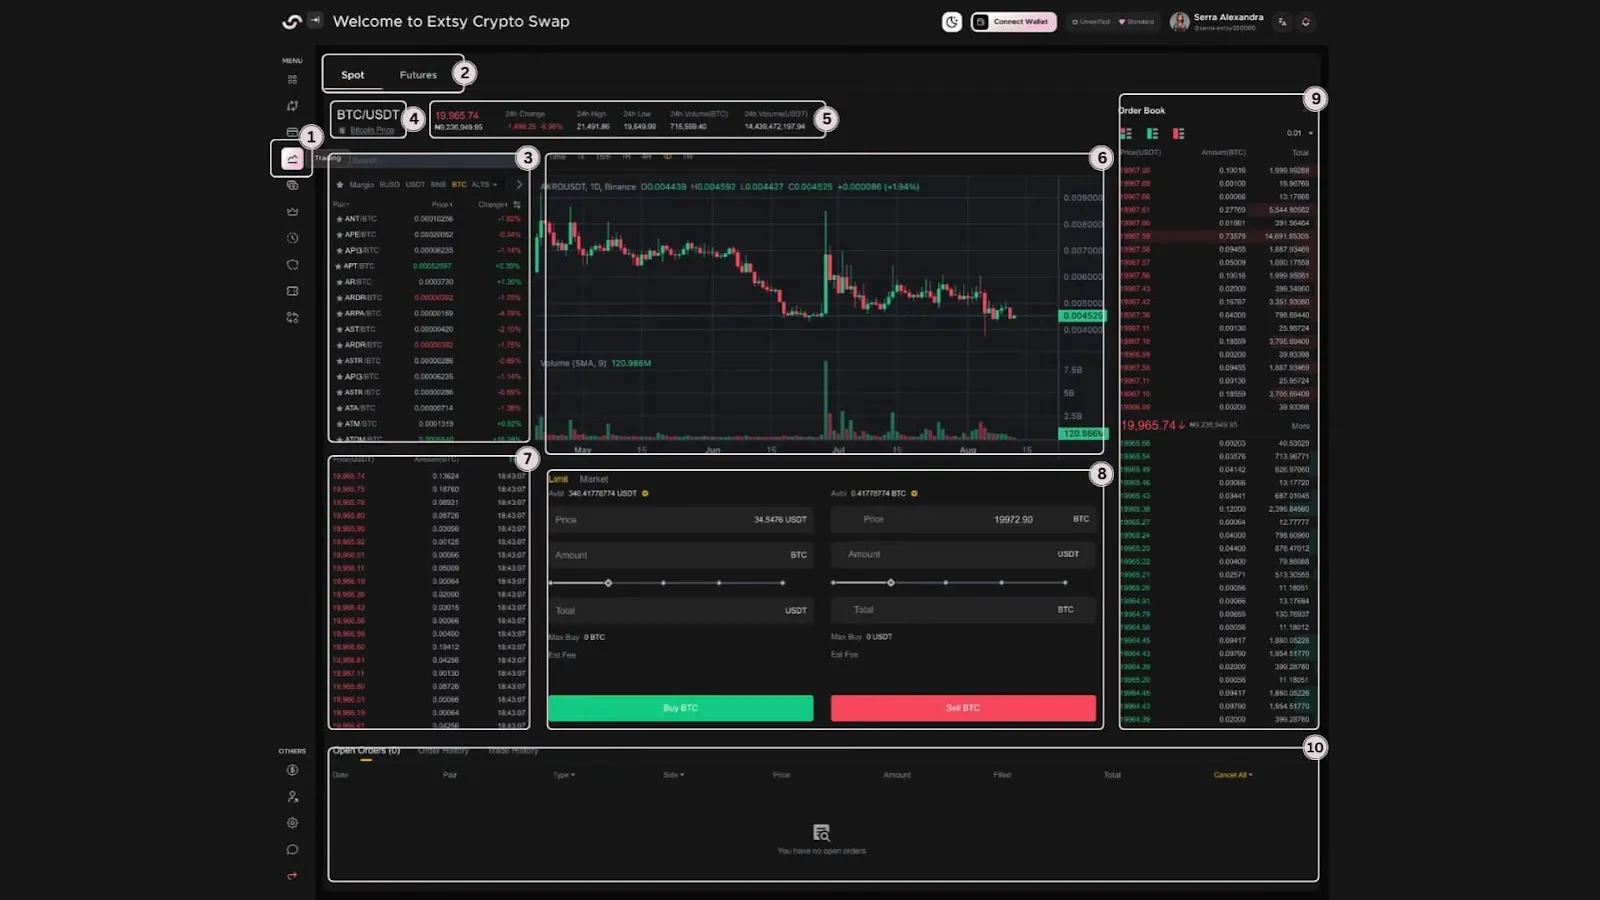
Task: Show buy-only green order book view
Action: (x=1152, y=133)
